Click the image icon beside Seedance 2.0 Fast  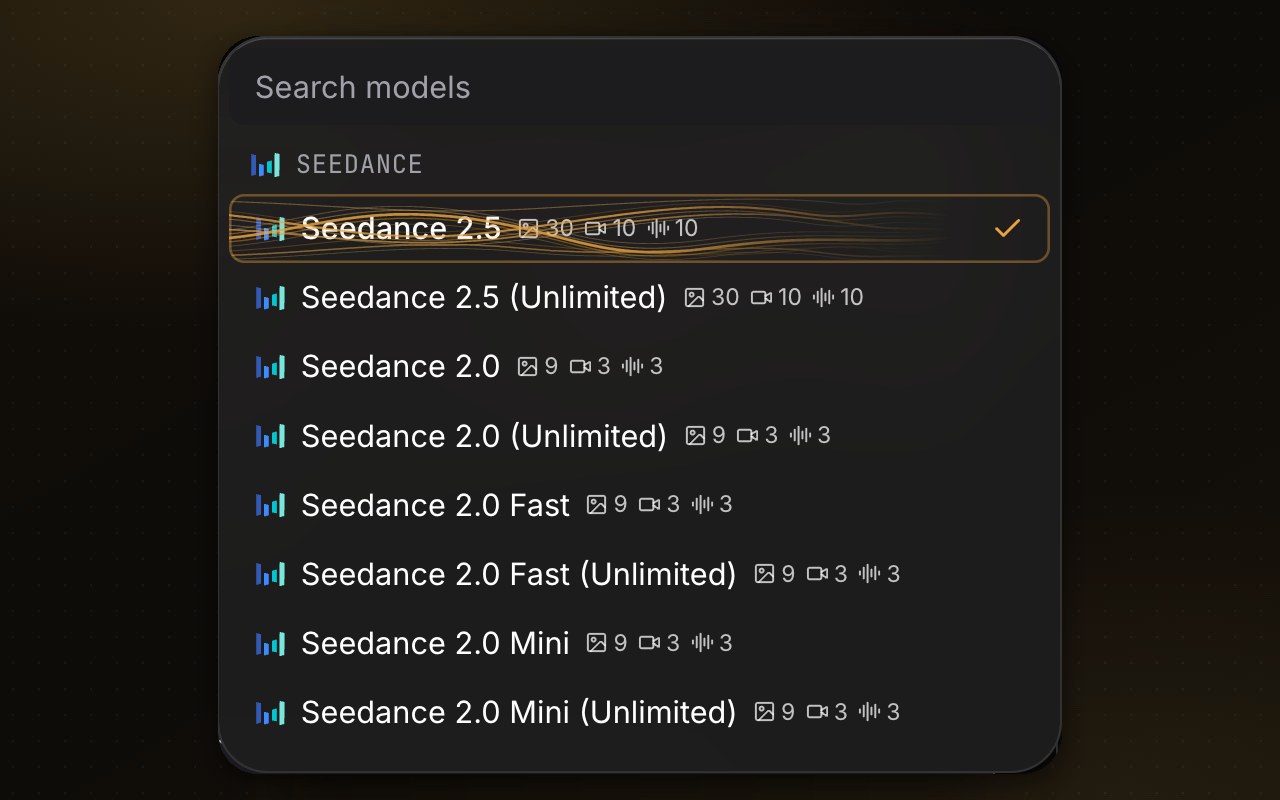coord(596,504)
